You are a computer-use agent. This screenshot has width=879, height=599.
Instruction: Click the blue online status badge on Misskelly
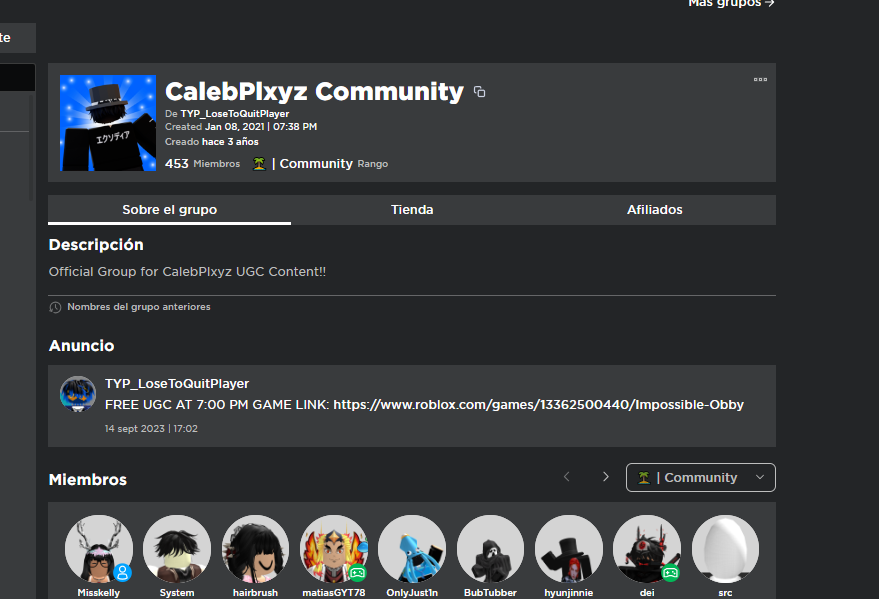(122, 573)
